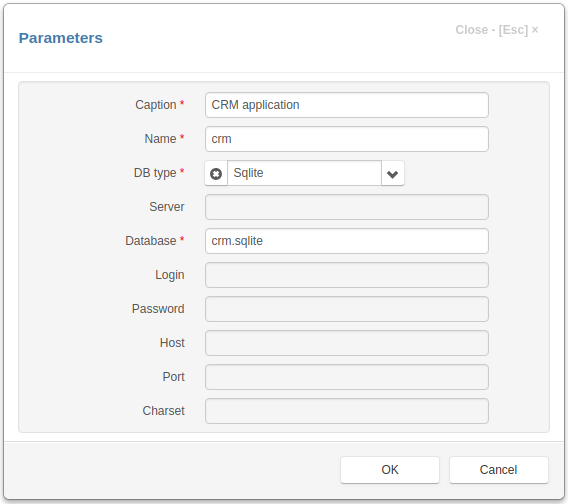Close the dialog via Close - [Esc]
This screenshot has width=568, height=504.
coord(497,30)
